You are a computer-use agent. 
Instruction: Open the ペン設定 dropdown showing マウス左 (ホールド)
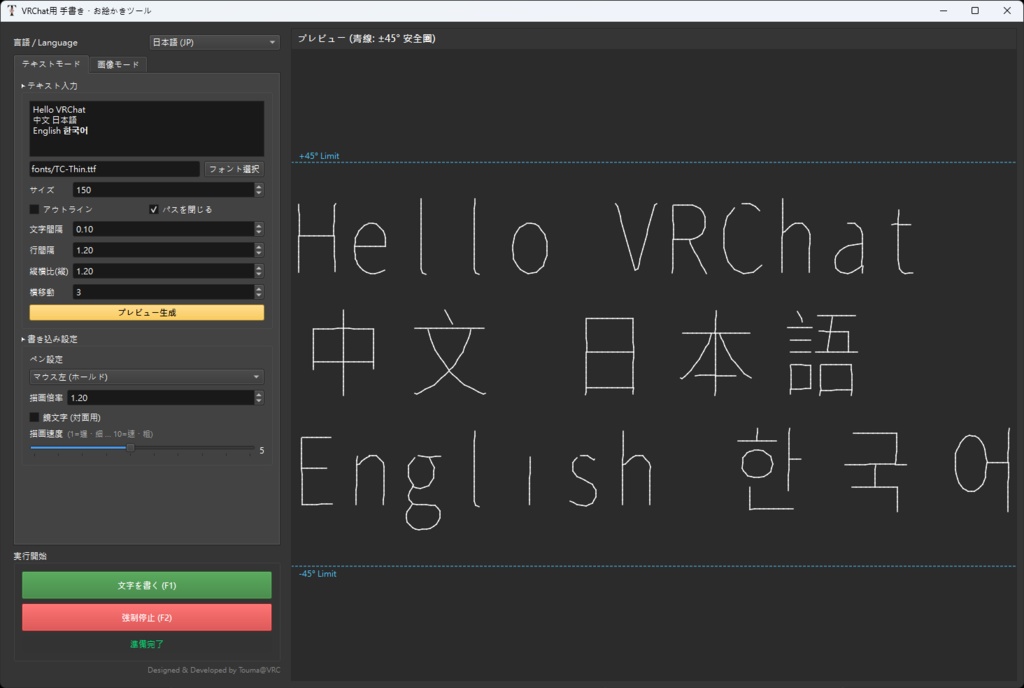pos(146,379)
